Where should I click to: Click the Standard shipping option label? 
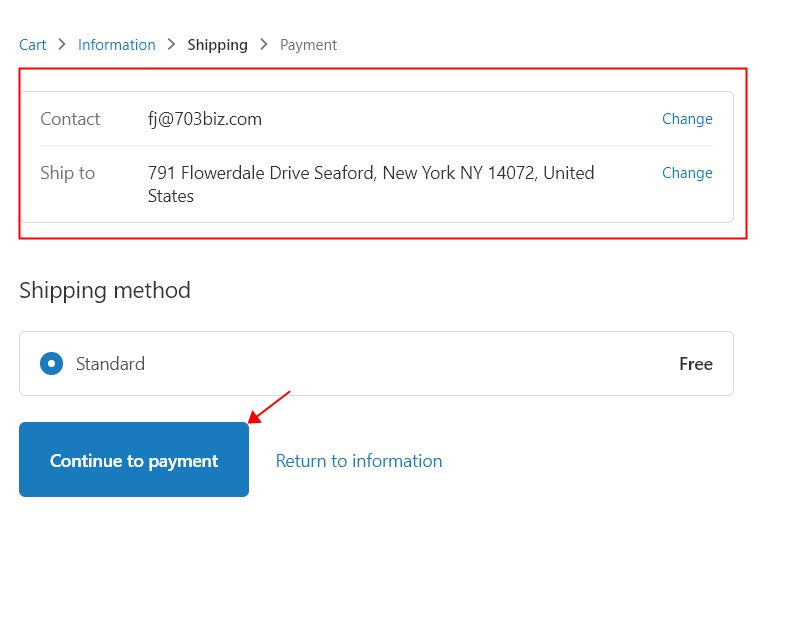110,364
